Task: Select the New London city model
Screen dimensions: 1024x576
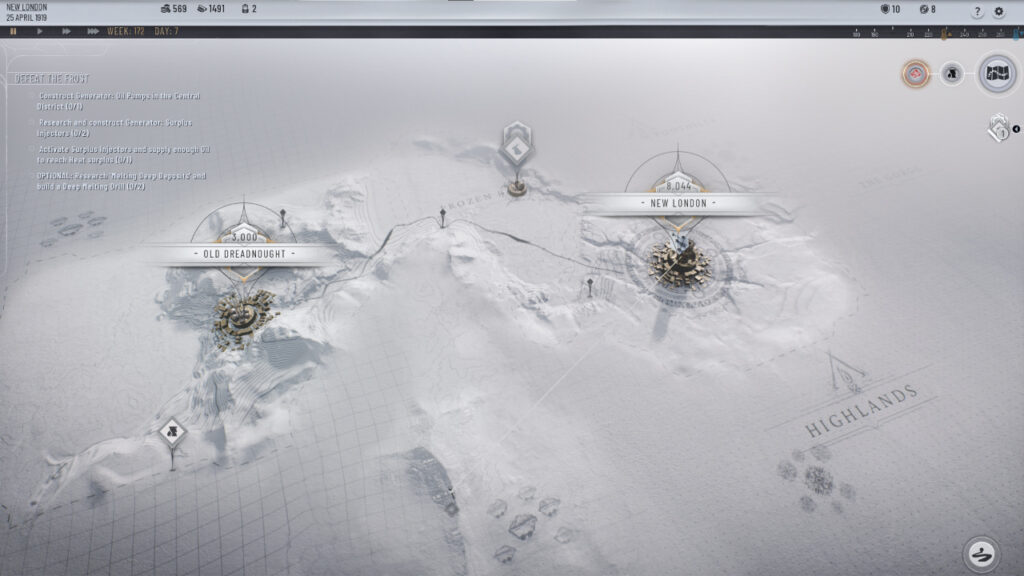Action: [679, 263]
